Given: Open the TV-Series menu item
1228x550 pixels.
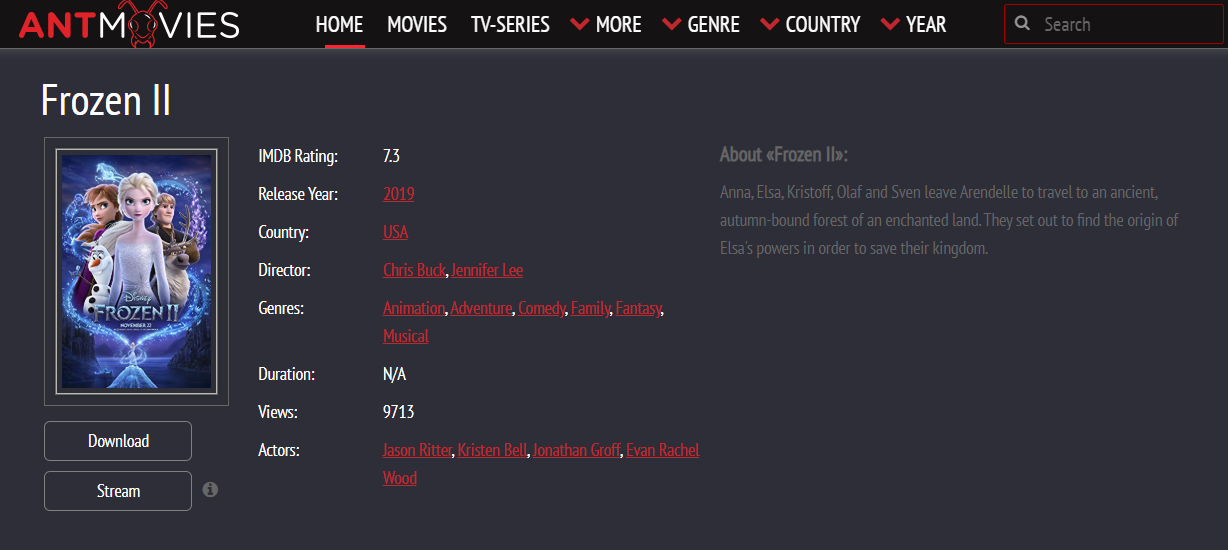Looking at the screenshot, I should click(x=510, y=25).
